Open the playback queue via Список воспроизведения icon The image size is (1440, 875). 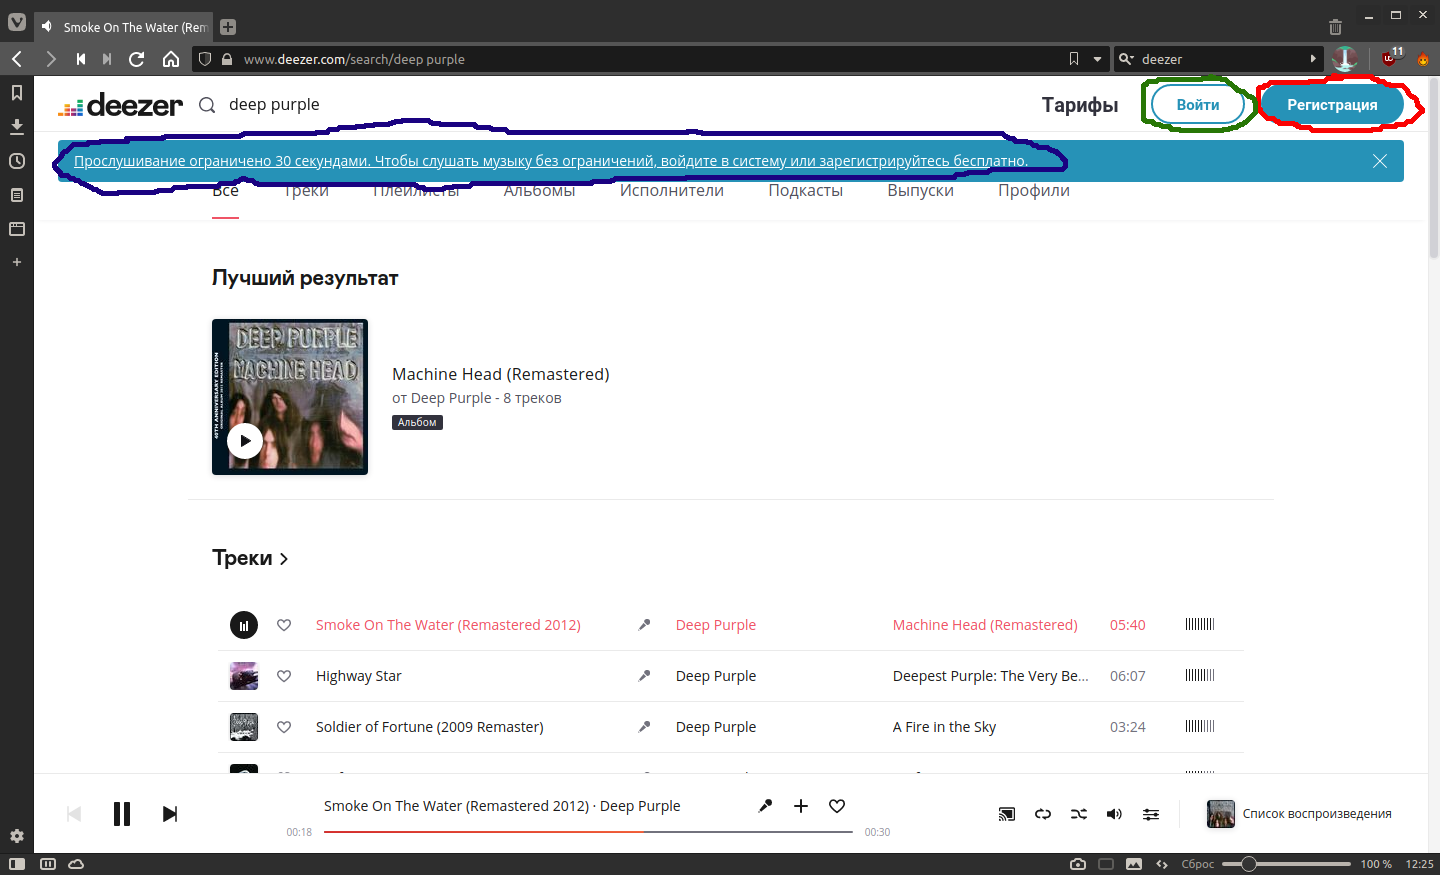[1221, 813]
